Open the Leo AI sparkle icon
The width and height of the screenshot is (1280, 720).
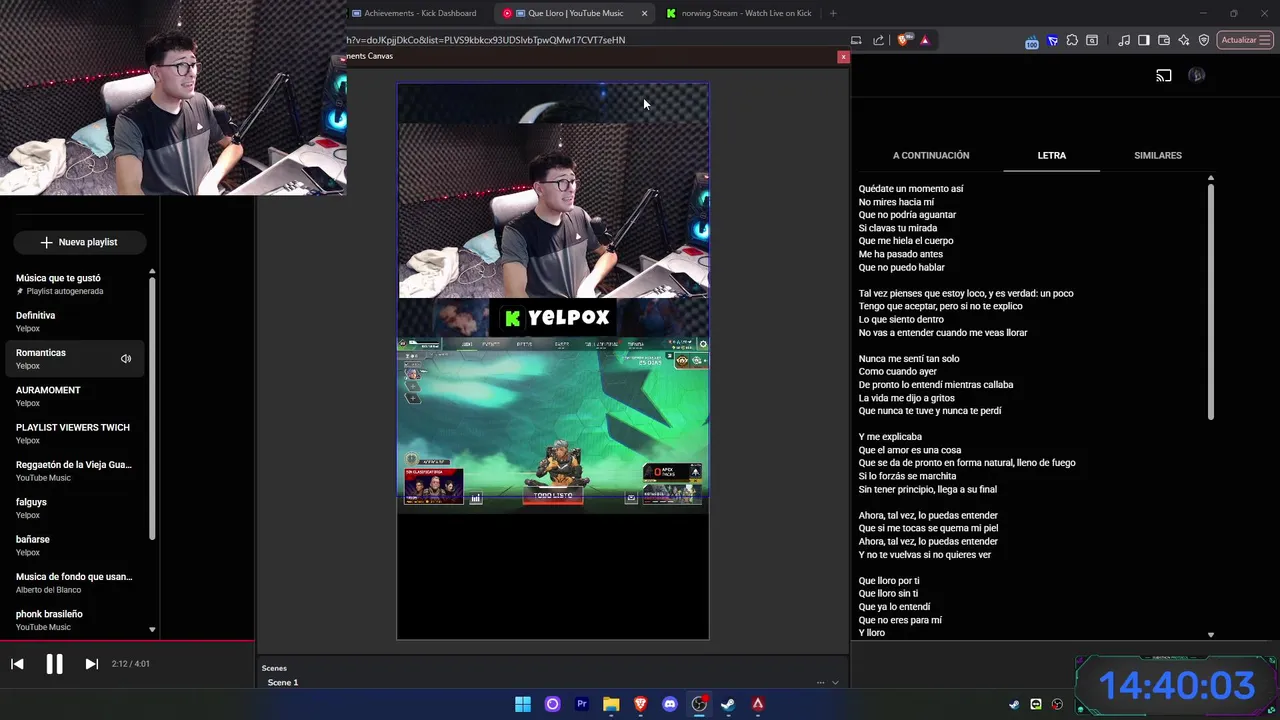tap(1184, 40)
